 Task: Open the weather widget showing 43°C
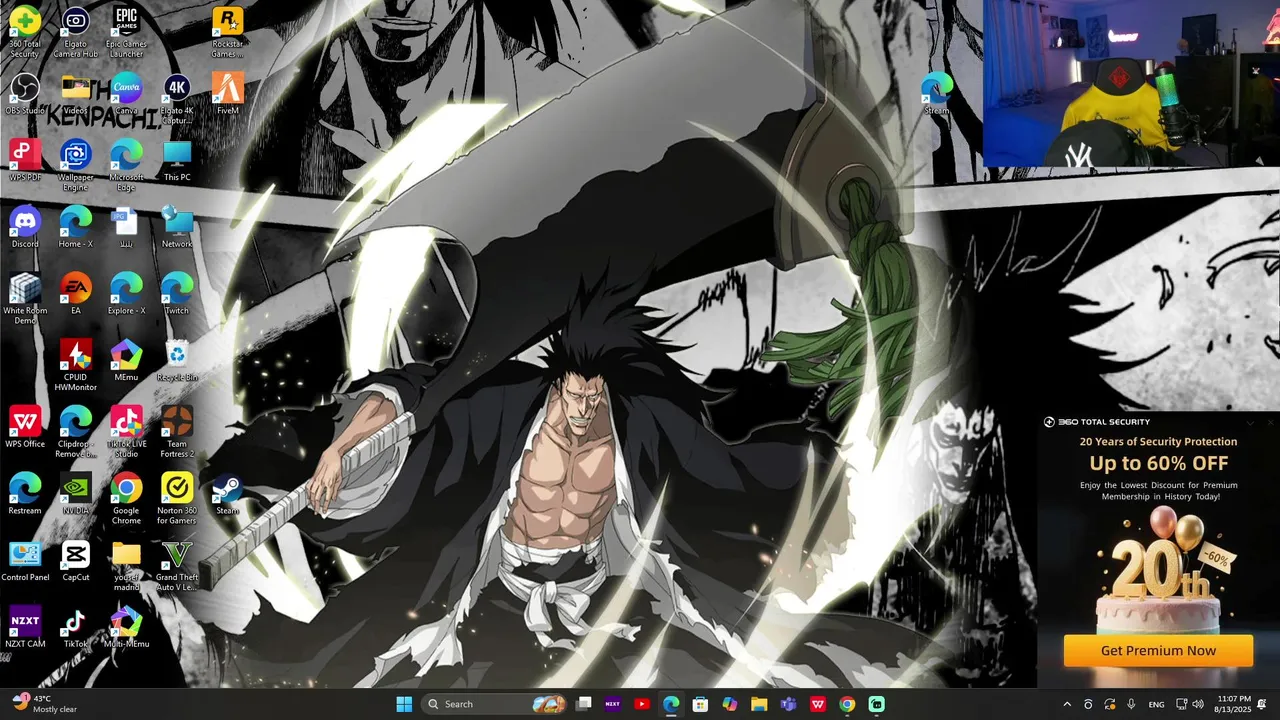coord(44,704)
